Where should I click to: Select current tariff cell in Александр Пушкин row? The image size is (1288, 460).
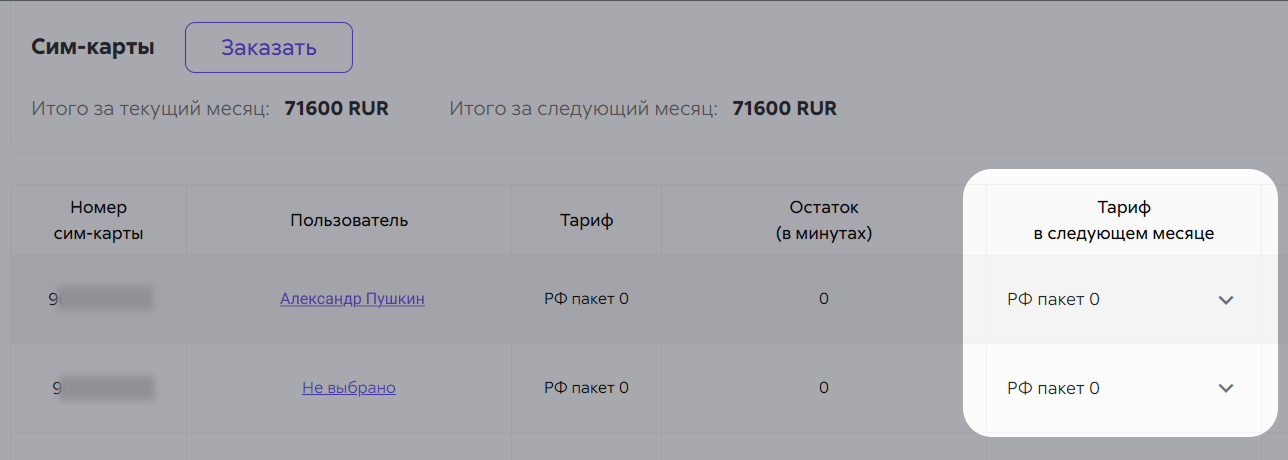click(x=586, y=299)
